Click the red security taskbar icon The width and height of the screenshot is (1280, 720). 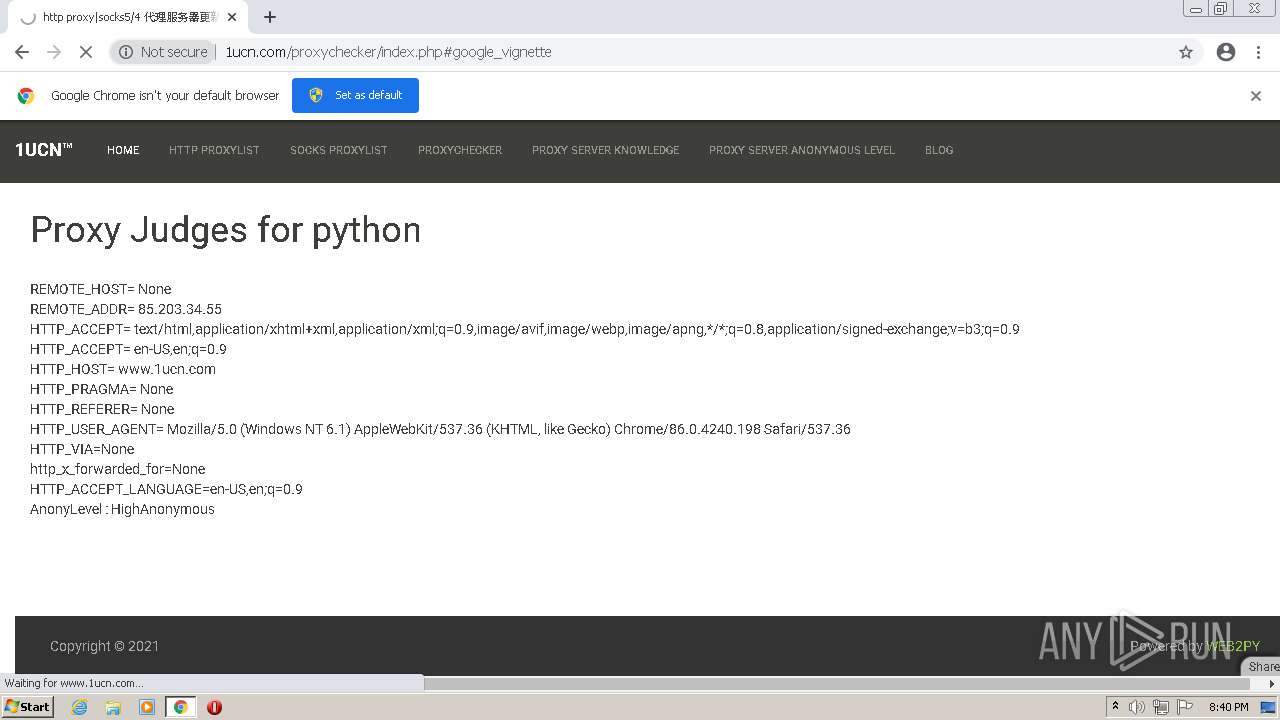click(x=214, y=707)
